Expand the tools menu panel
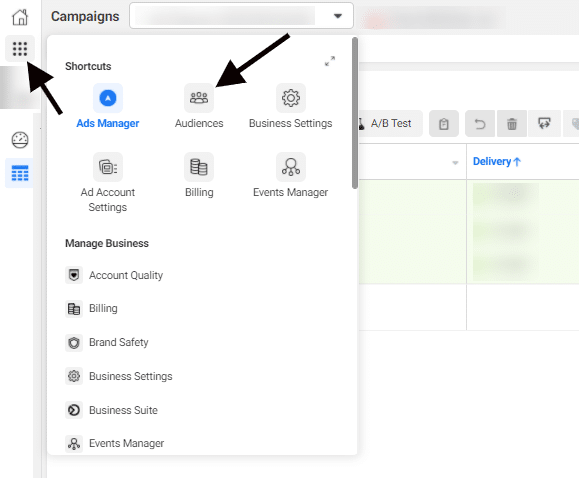 (x=330, y=61)
